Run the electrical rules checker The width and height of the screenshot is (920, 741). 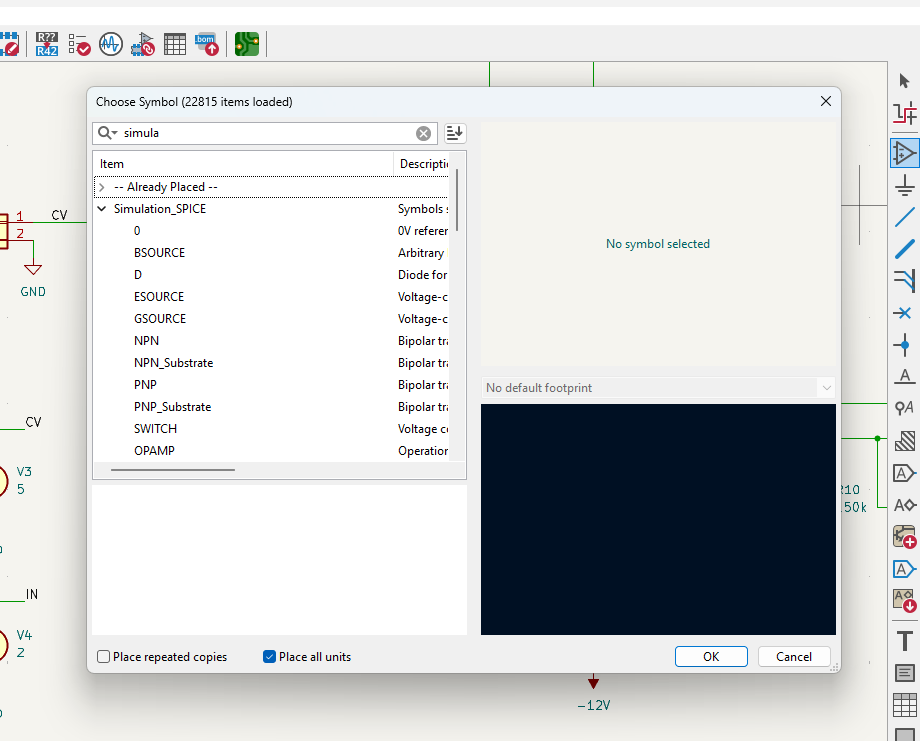tap(79, 44)
